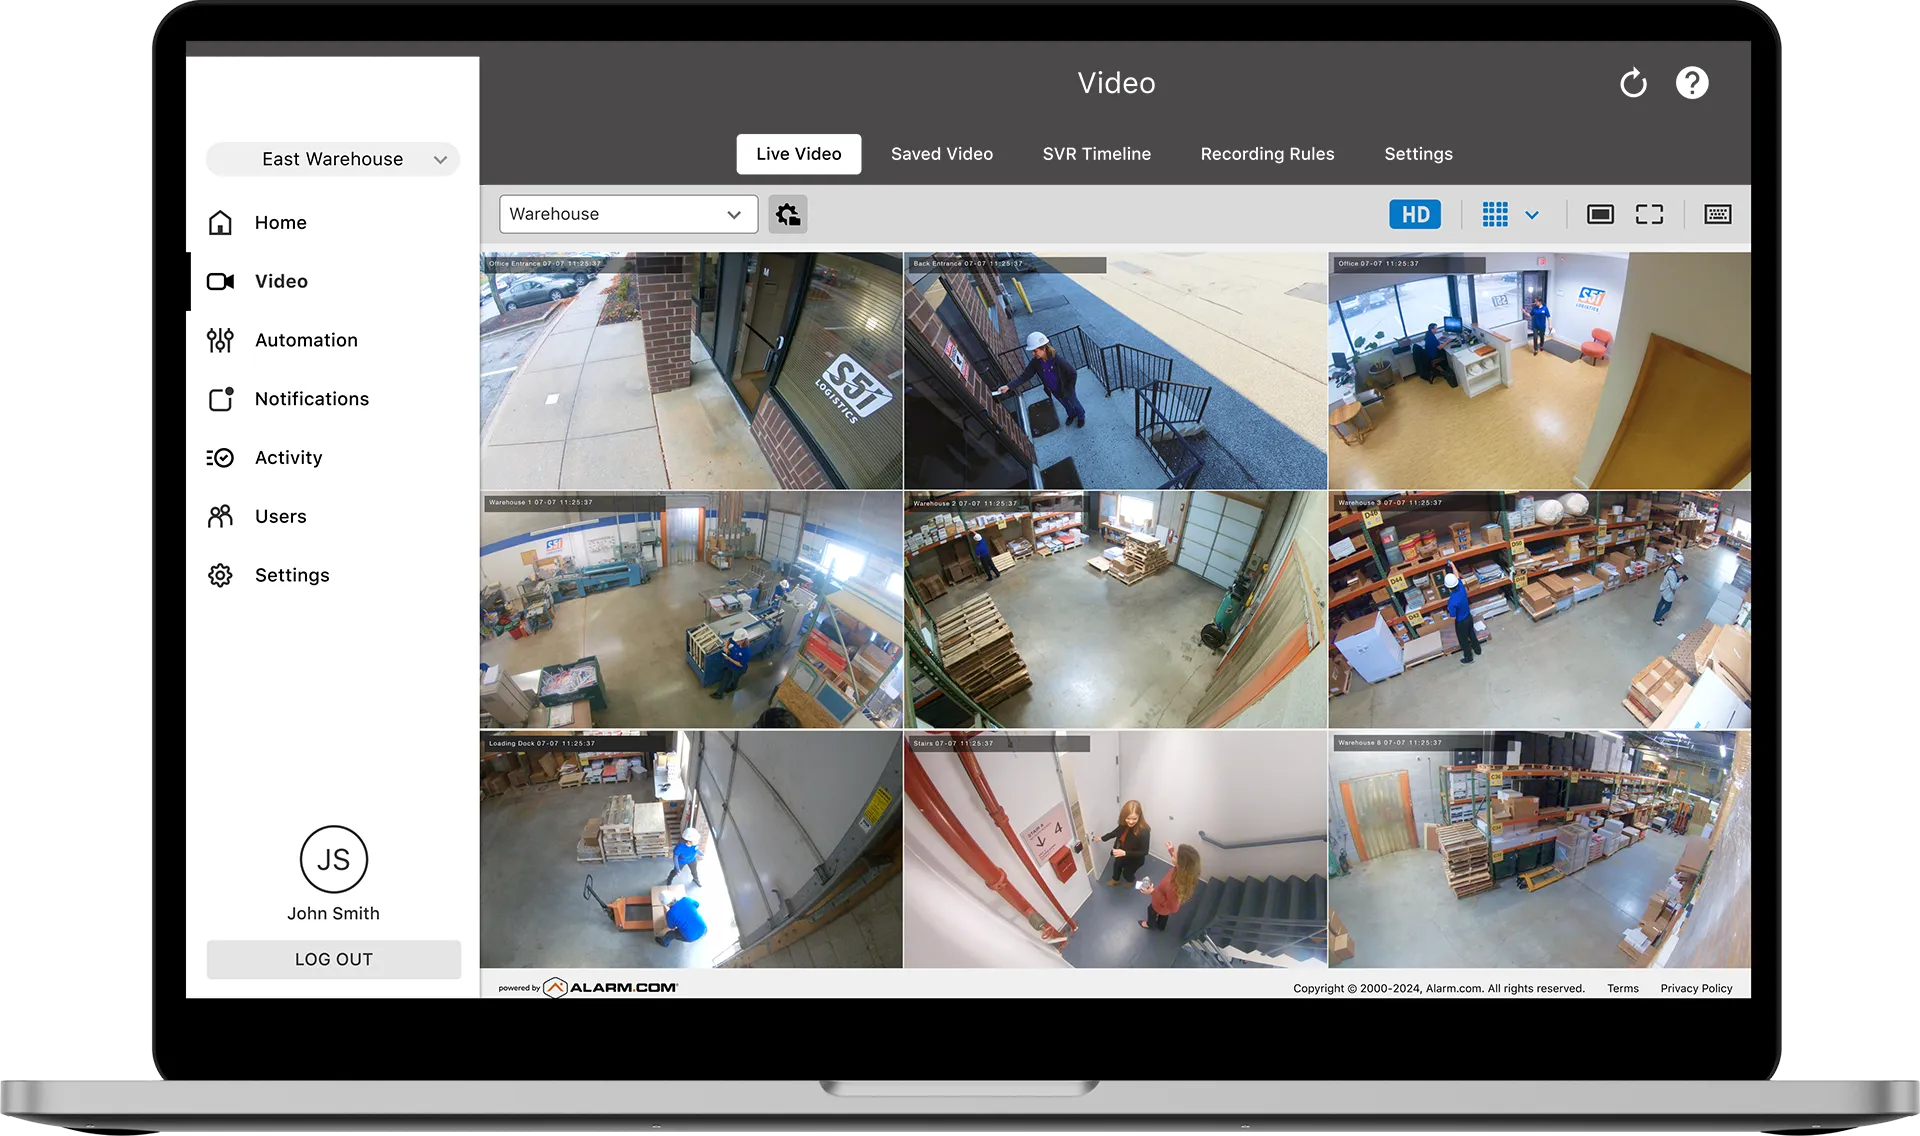The width and height of the screenshot is (1920, 1136).
Task: Click the Loading Dock camera feed
Action: [x=691, y=850]
